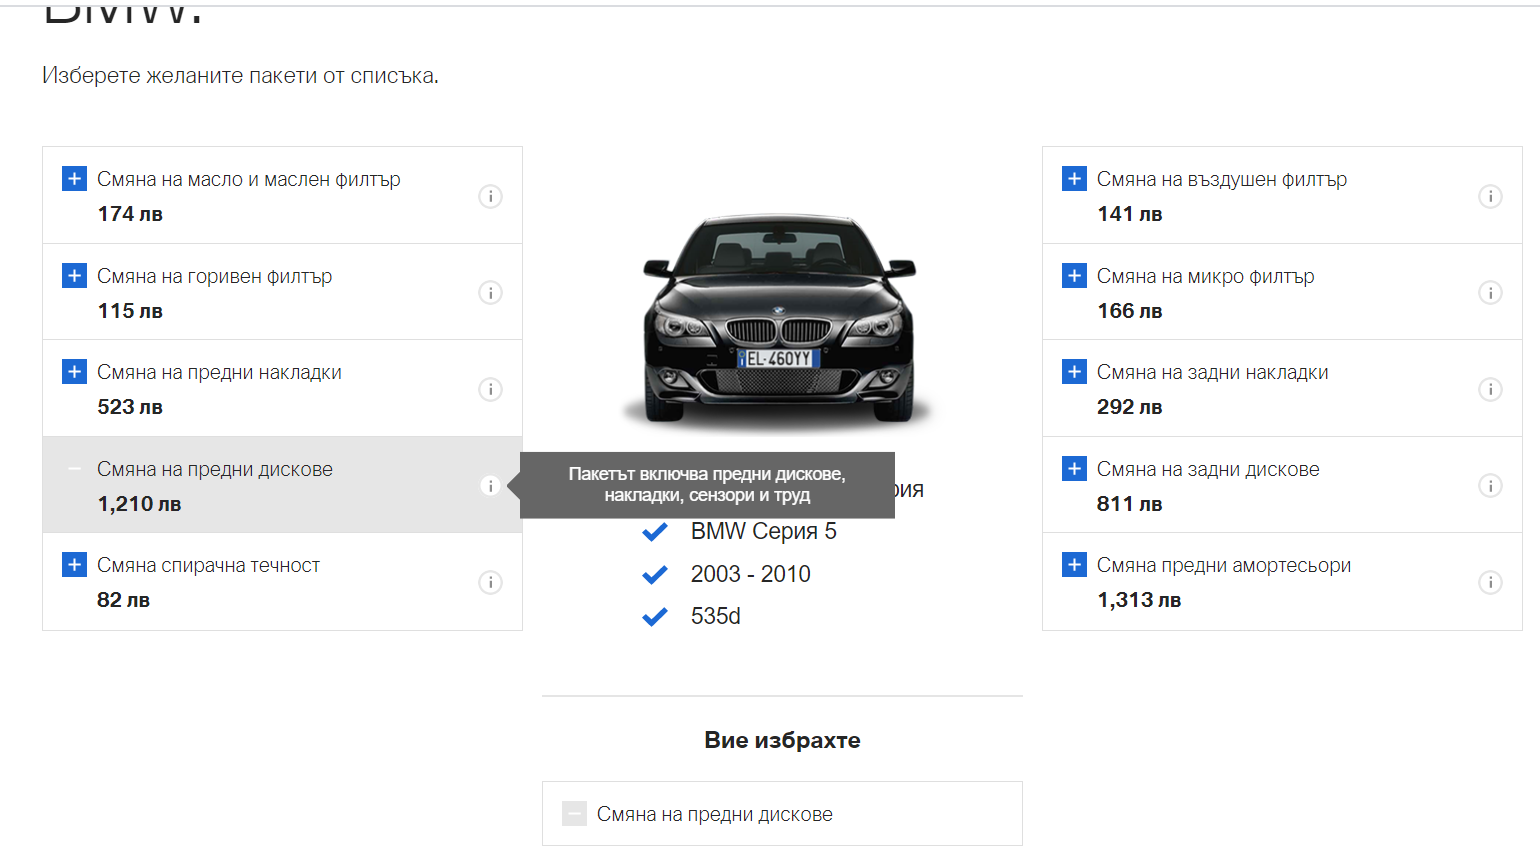The image size is (1540, 866).
Task: Click the BMW Серия 5 text
Action: pos(764,531)
